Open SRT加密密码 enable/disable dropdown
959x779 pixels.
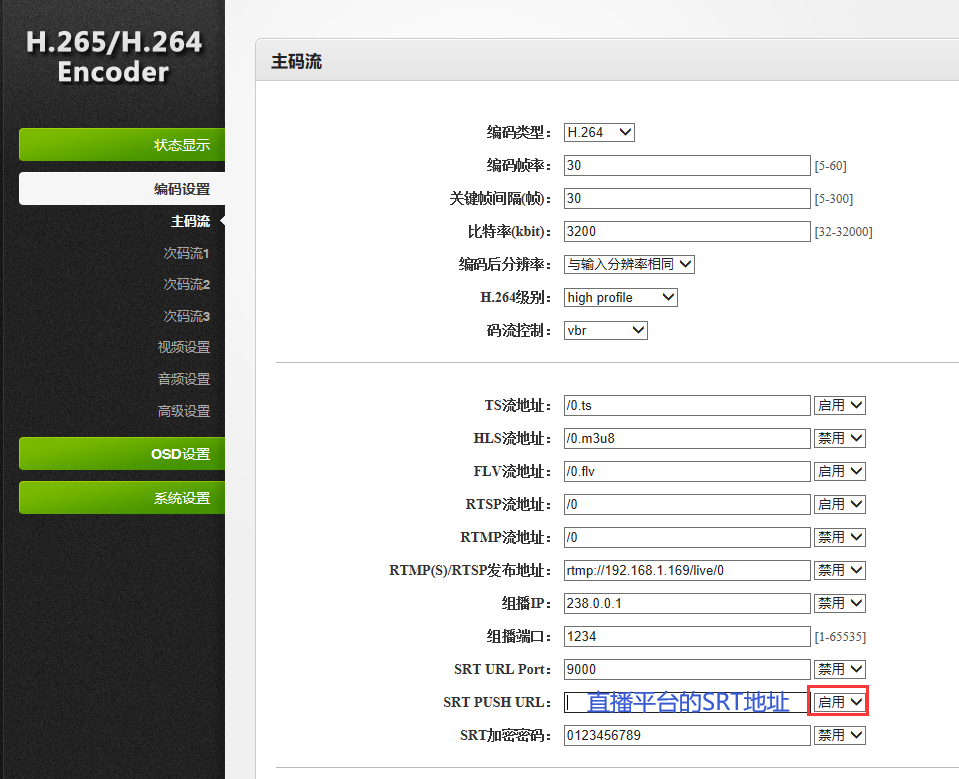point(839,736)
